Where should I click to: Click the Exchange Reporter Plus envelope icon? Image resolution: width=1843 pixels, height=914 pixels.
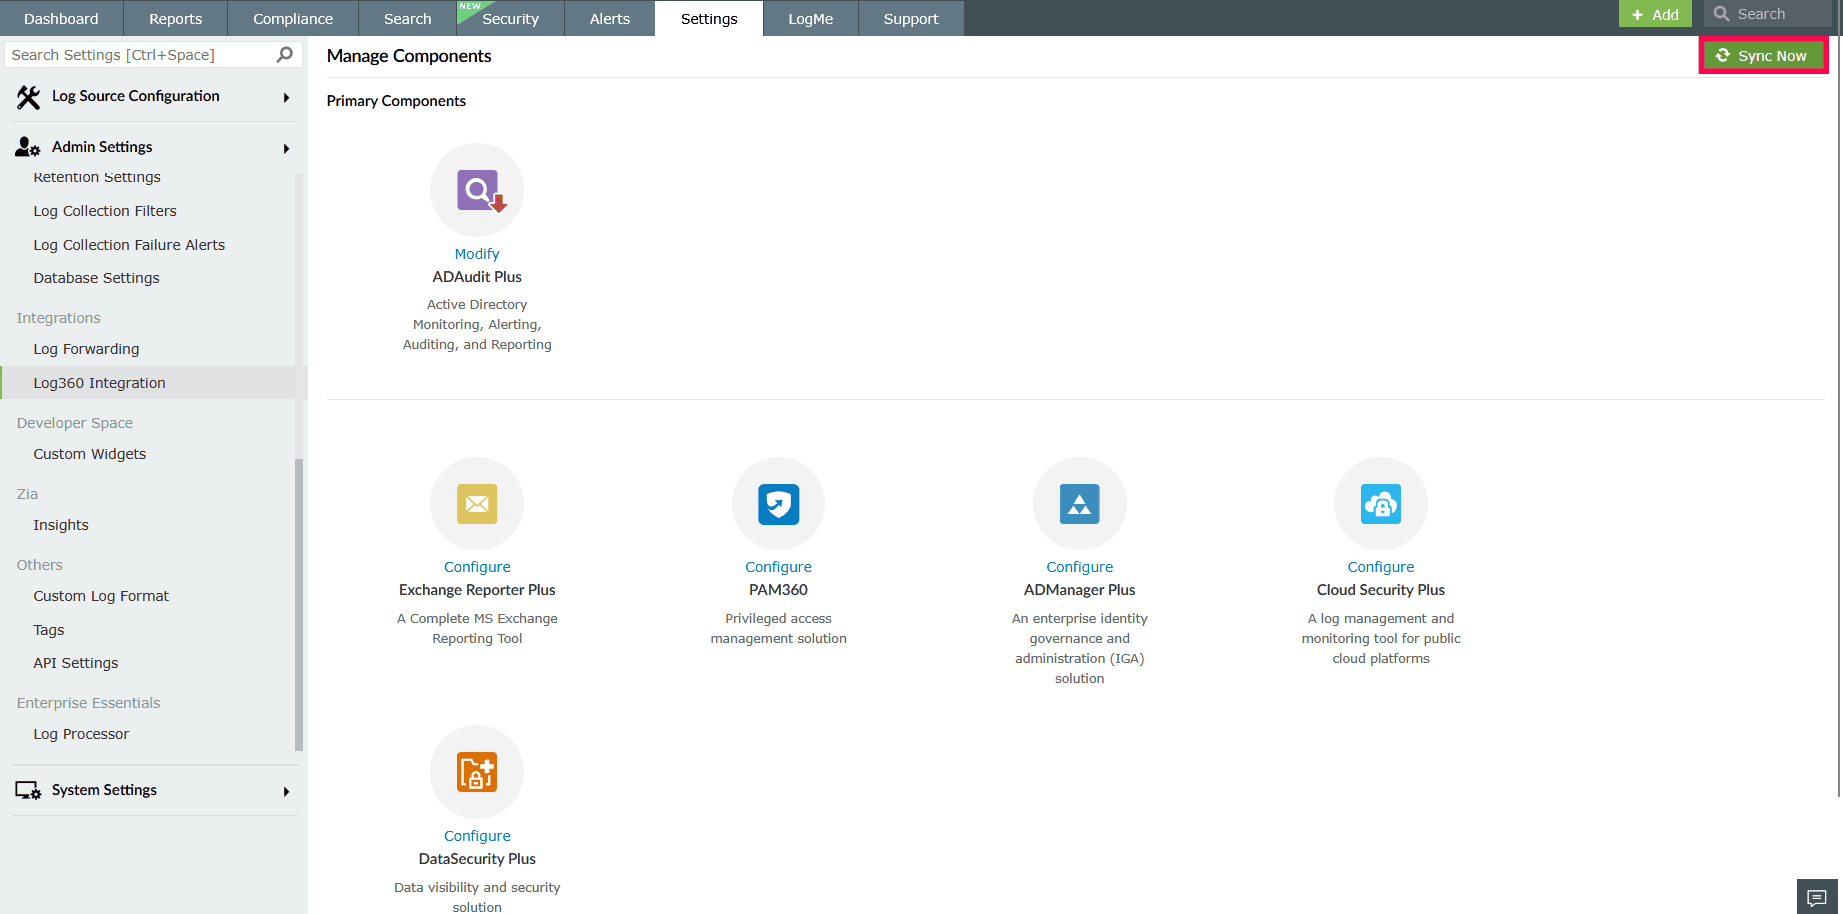point(477,504)
